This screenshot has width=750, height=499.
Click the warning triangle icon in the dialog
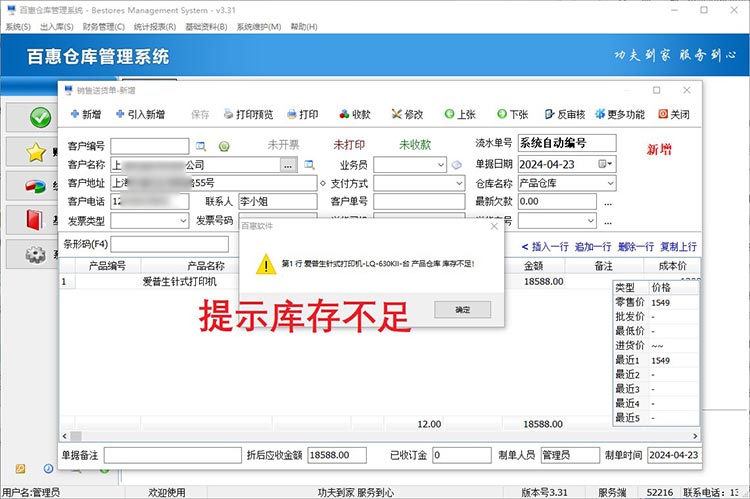pyautogui.click(x=265, y=264)
